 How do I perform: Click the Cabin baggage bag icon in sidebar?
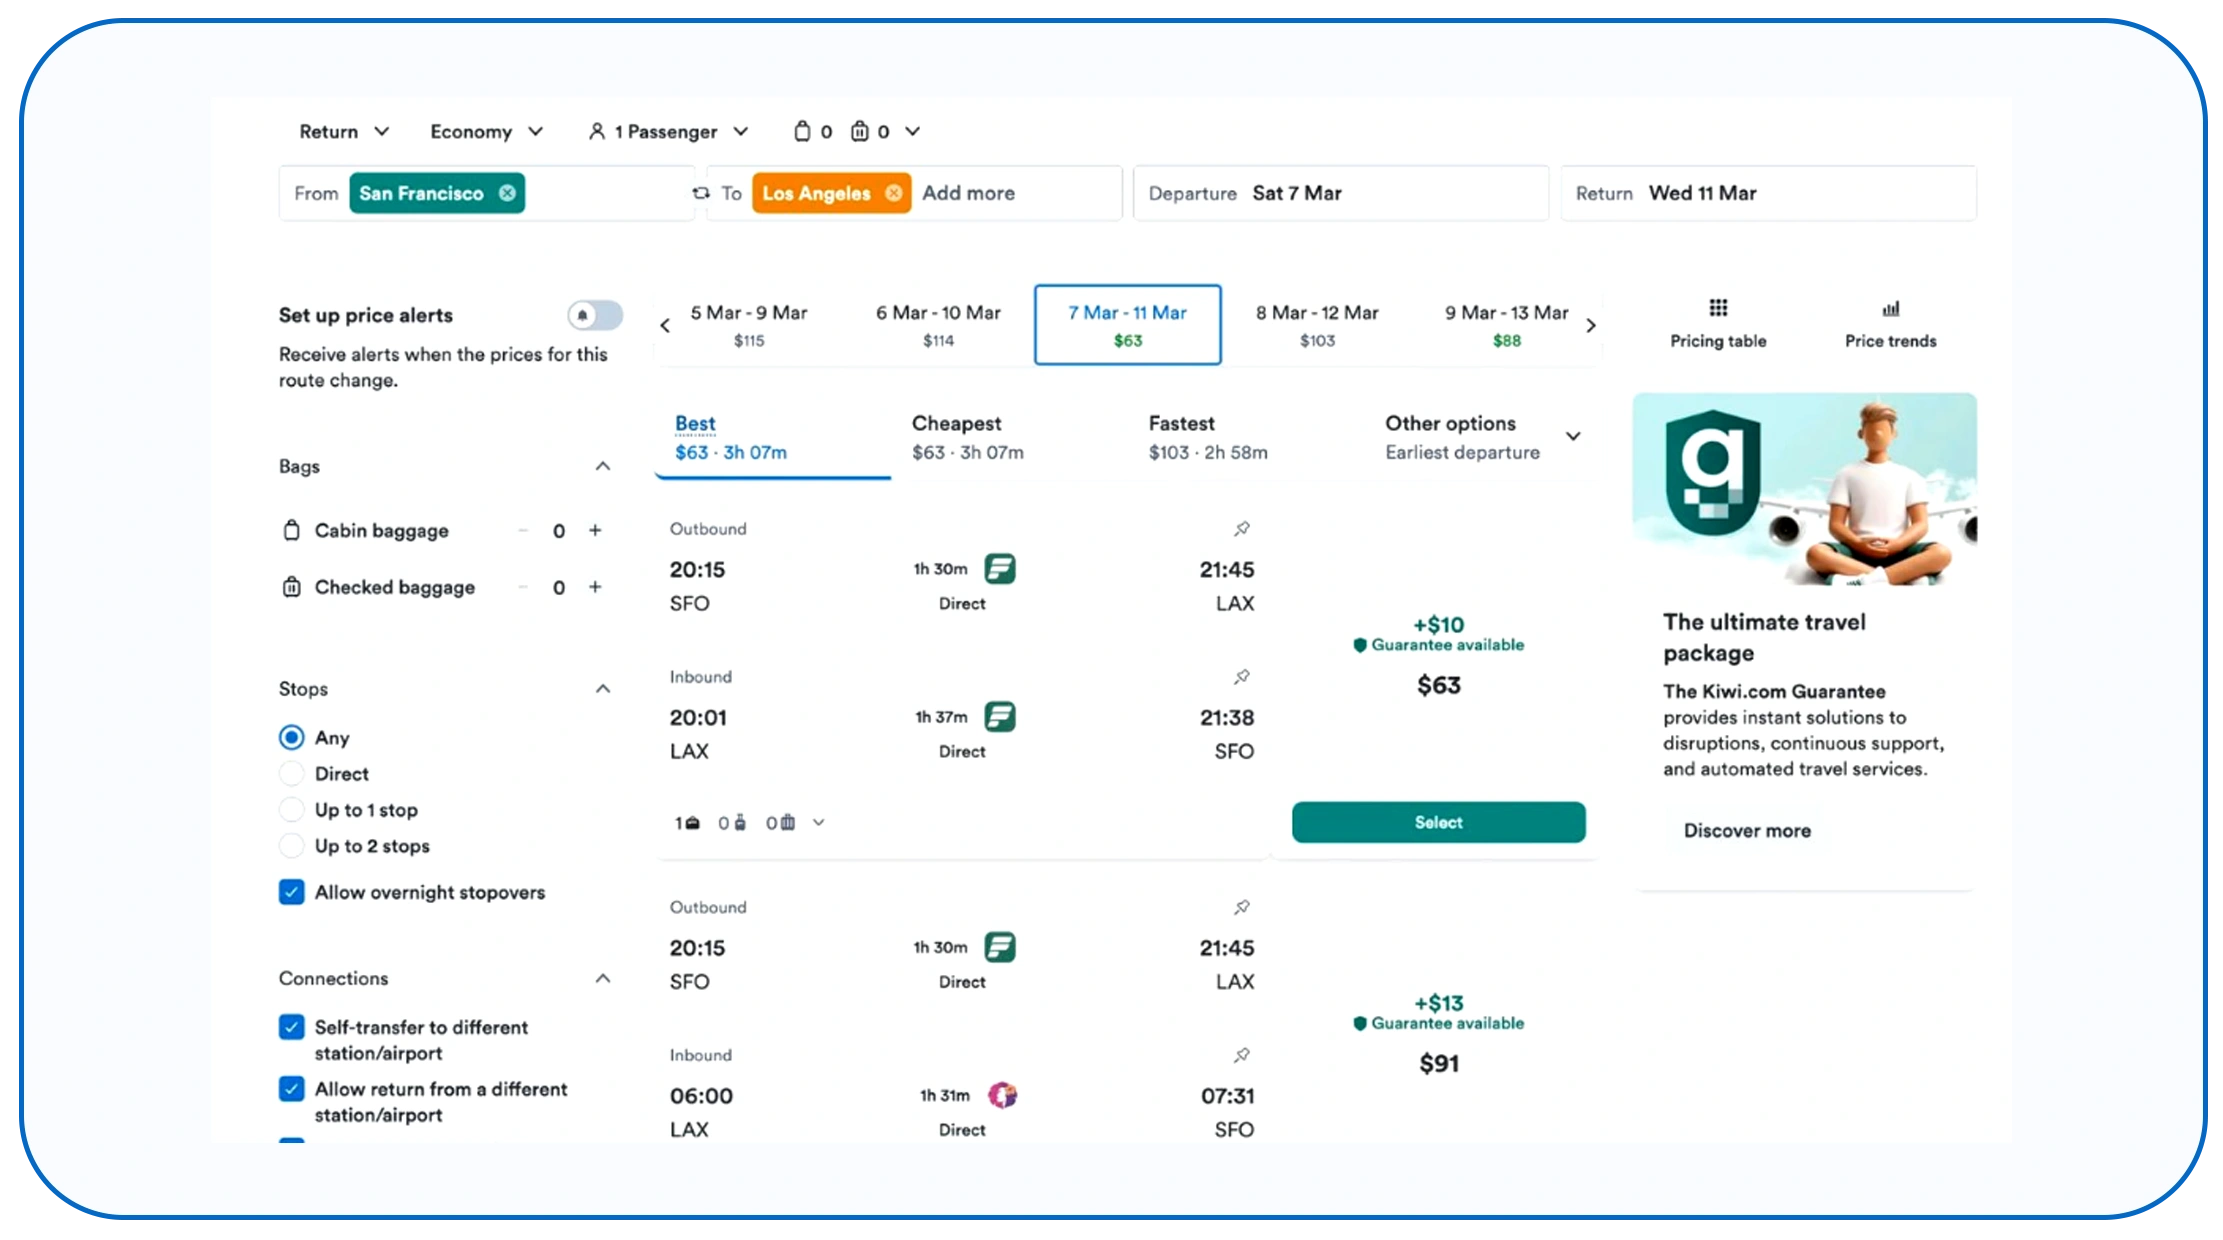coord(291,530)
